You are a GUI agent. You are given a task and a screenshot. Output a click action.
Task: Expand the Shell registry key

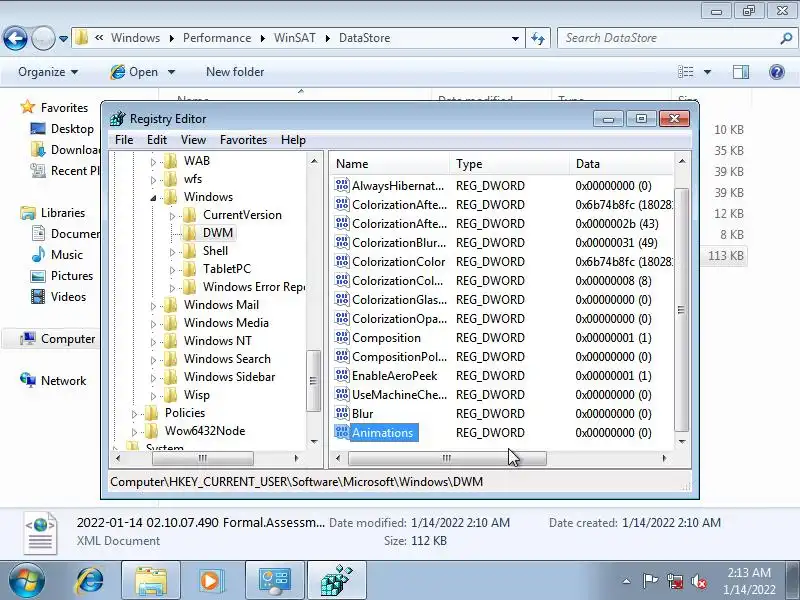click(x=172, y=252)
